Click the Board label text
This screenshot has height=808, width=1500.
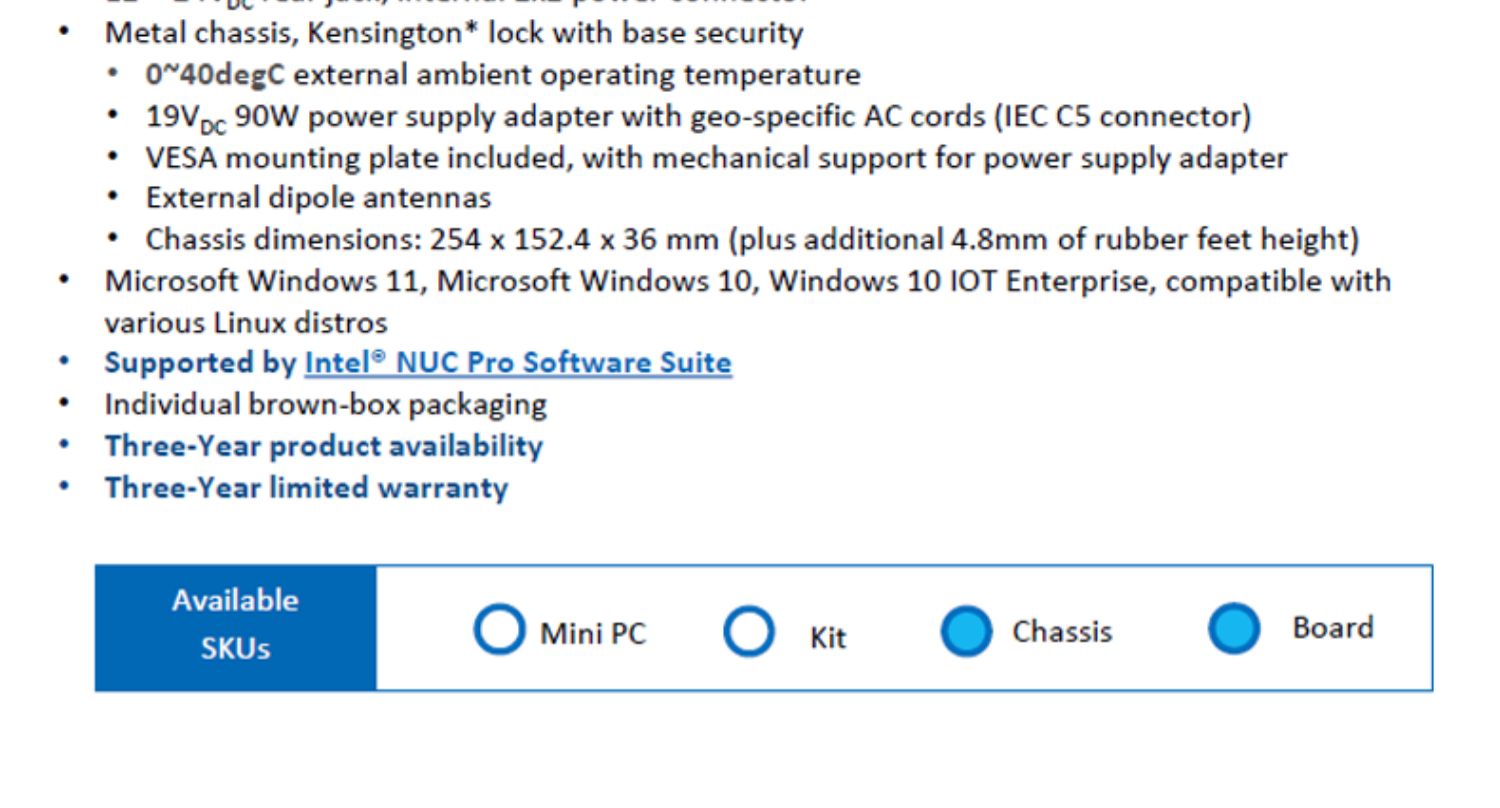click(x=1333, y=628)
